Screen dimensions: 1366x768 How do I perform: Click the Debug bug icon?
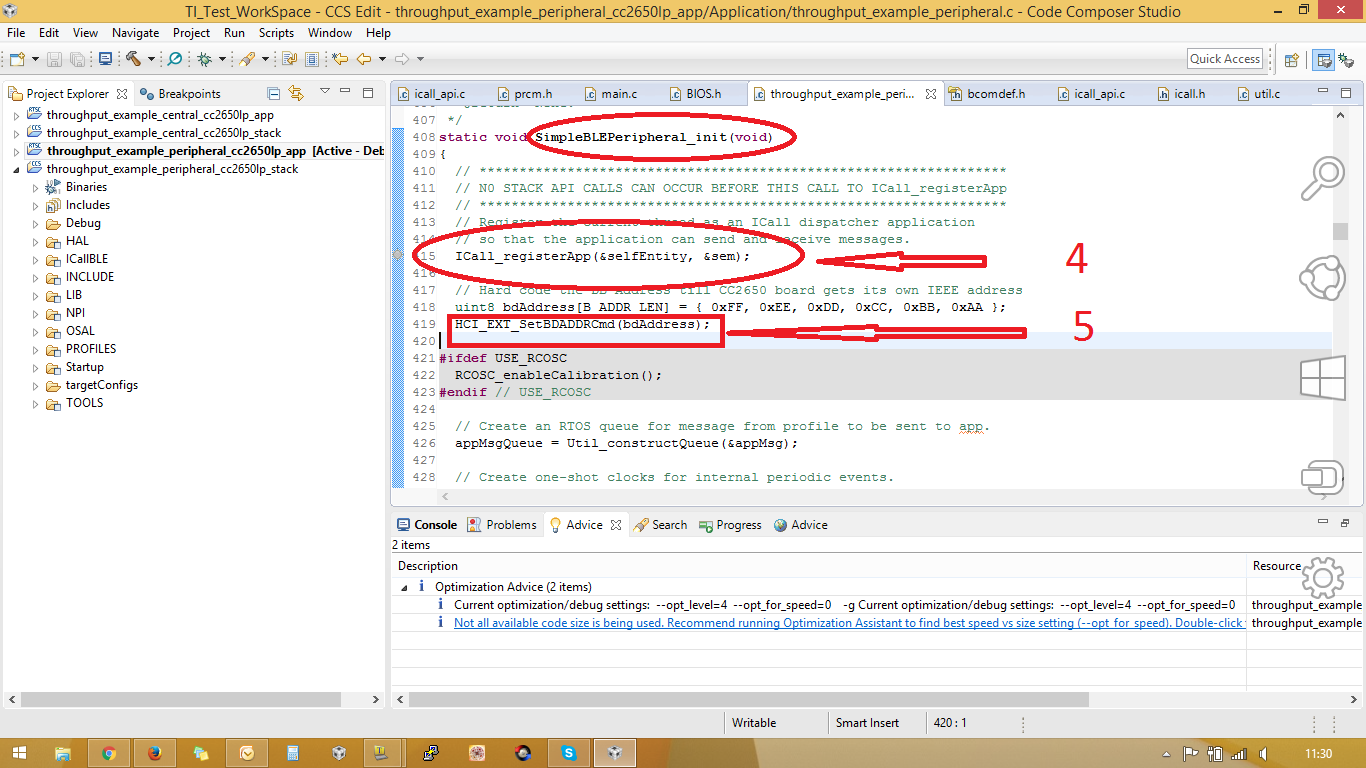tap(204, 59)
